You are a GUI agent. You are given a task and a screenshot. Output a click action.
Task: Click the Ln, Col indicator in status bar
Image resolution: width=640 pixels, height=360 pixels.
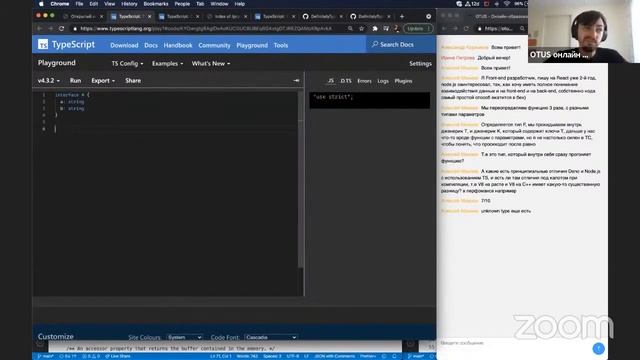(220, 356)
